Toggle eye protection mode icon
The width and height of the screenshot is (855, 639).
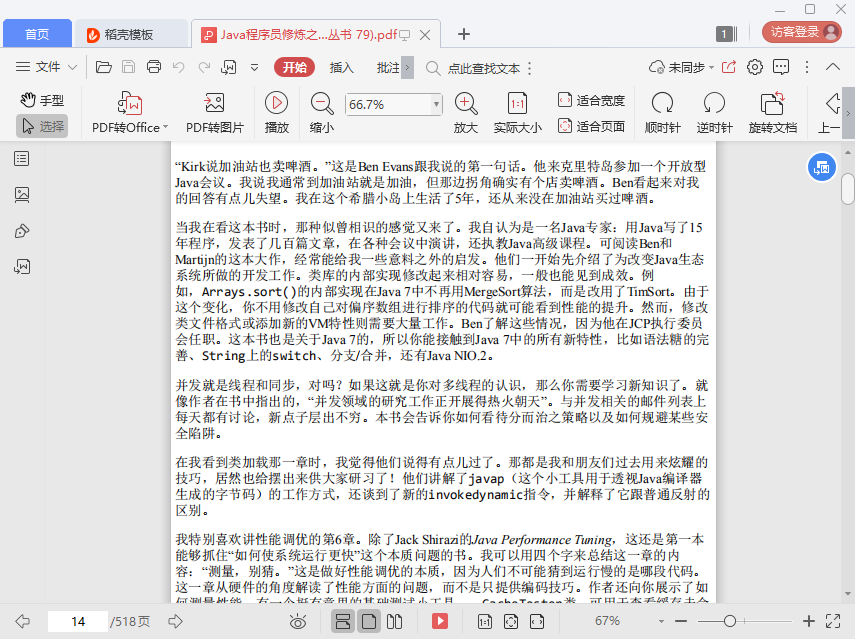[298, 621]
